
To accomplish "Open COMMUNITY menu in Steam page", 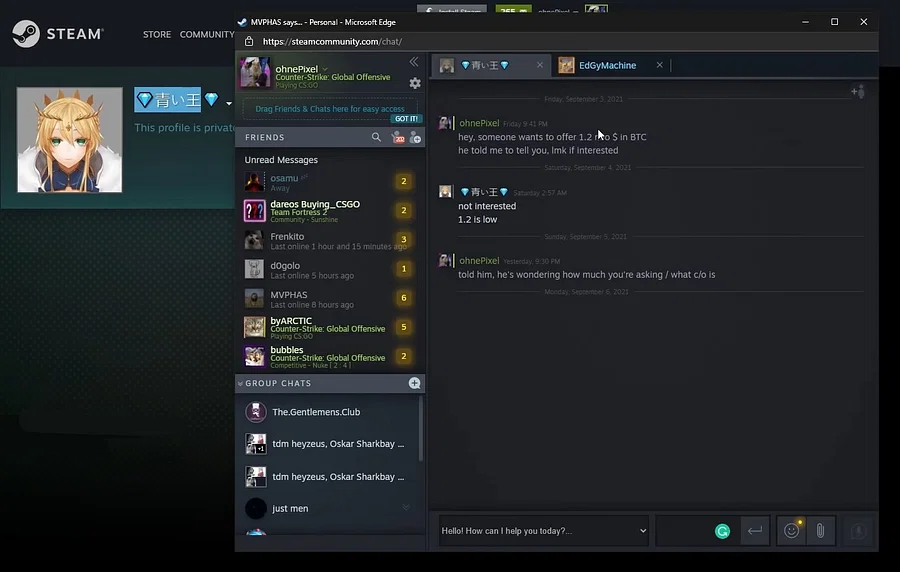I will (207, 34).
